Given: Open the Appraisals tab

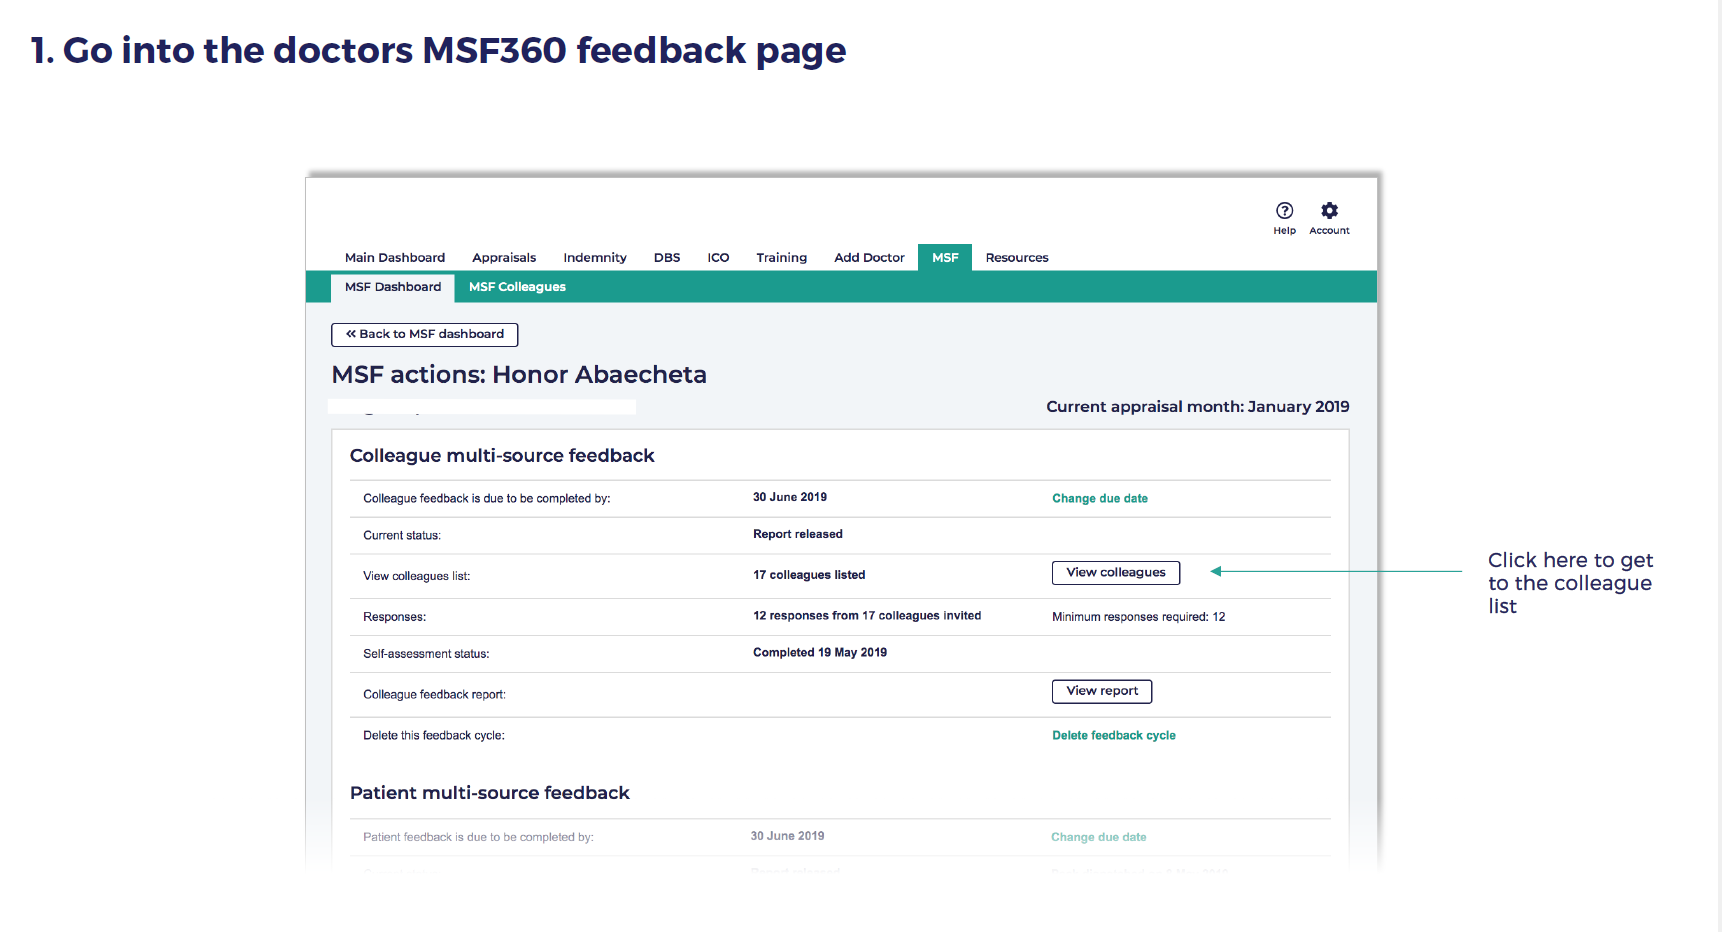Looking at the screenshot, I should pos(504,258).
